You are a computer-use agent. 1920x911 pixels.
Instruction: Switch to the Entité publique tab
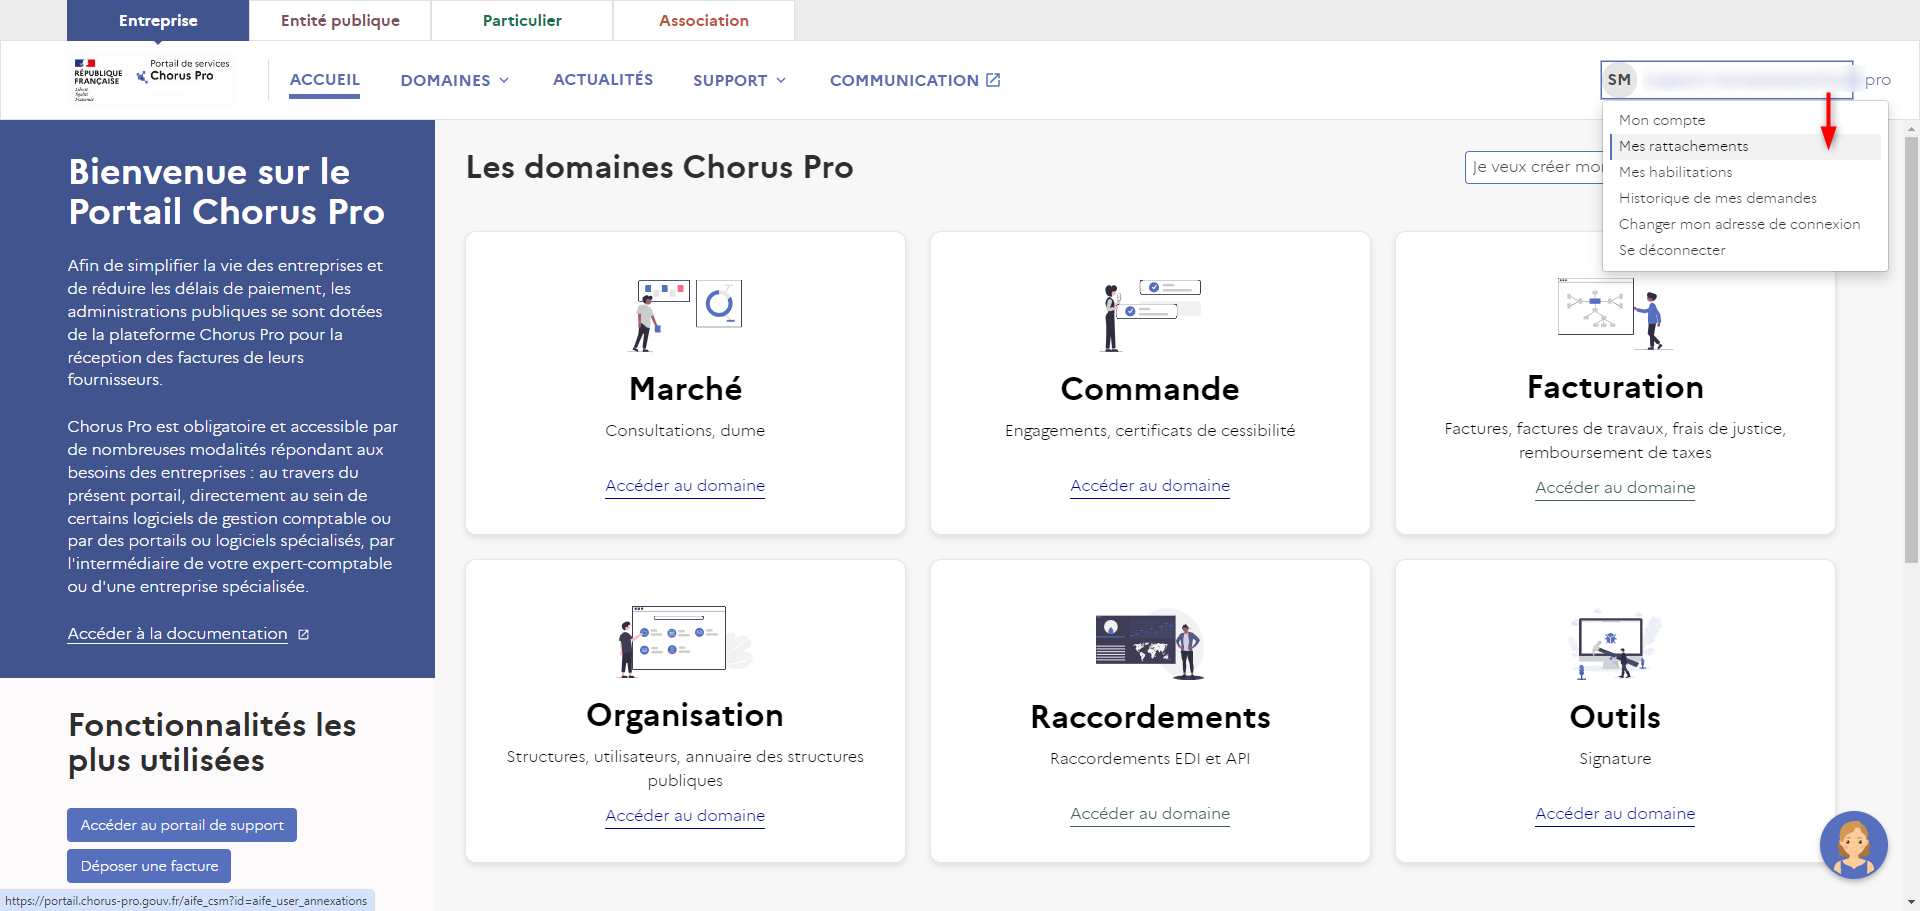click(x=340, y=20)
